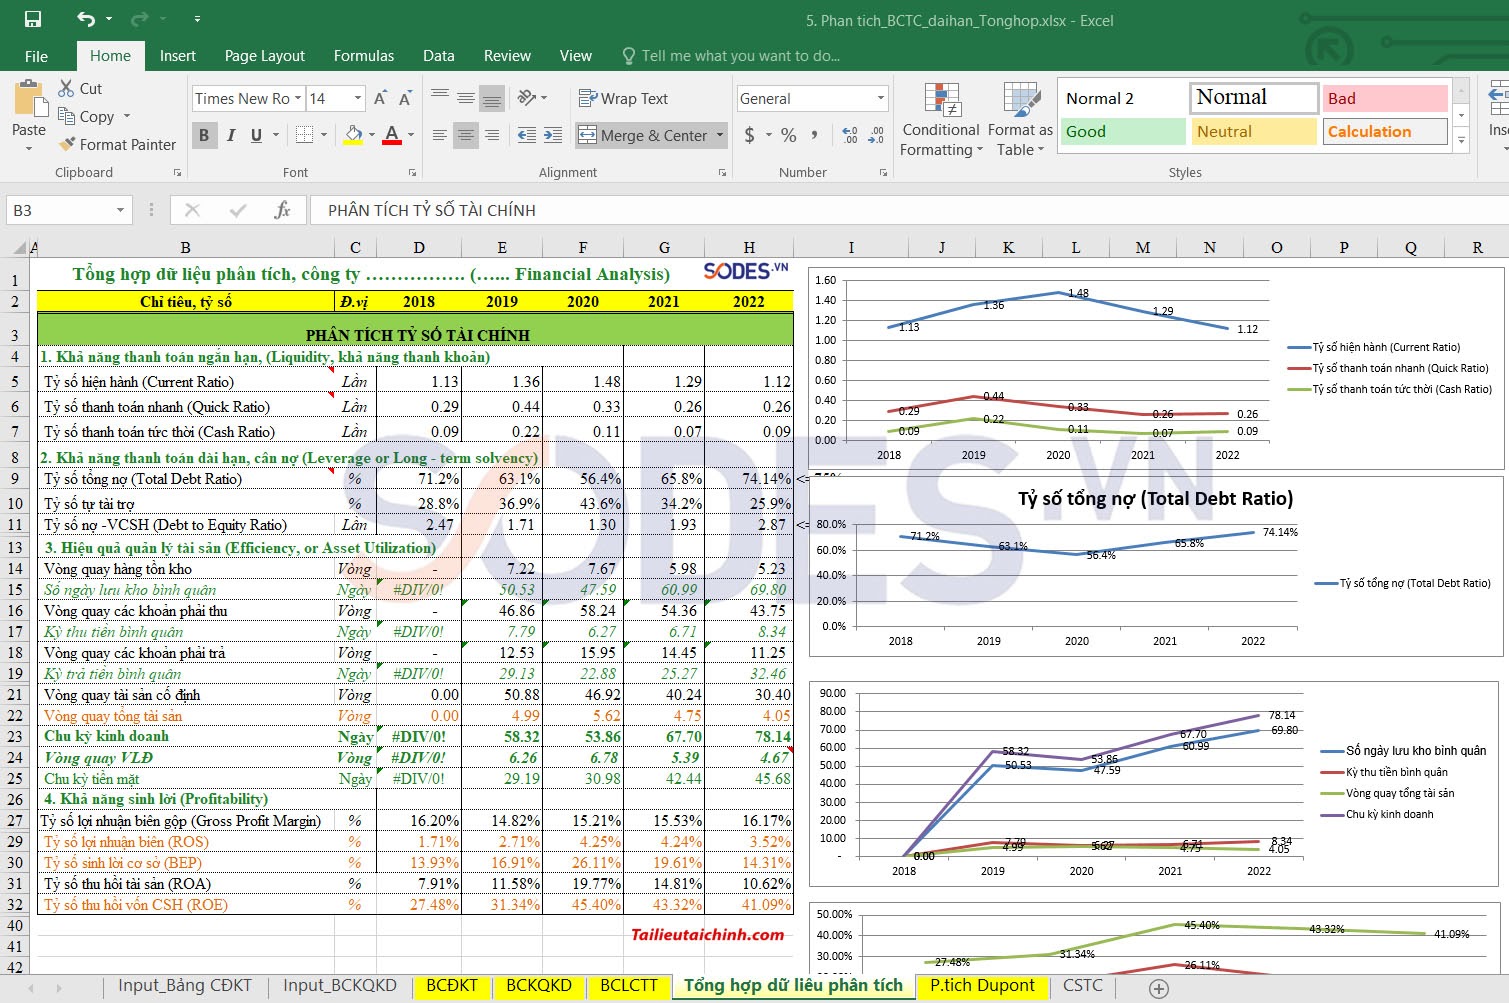Click the Save icon in title bar

33,19
